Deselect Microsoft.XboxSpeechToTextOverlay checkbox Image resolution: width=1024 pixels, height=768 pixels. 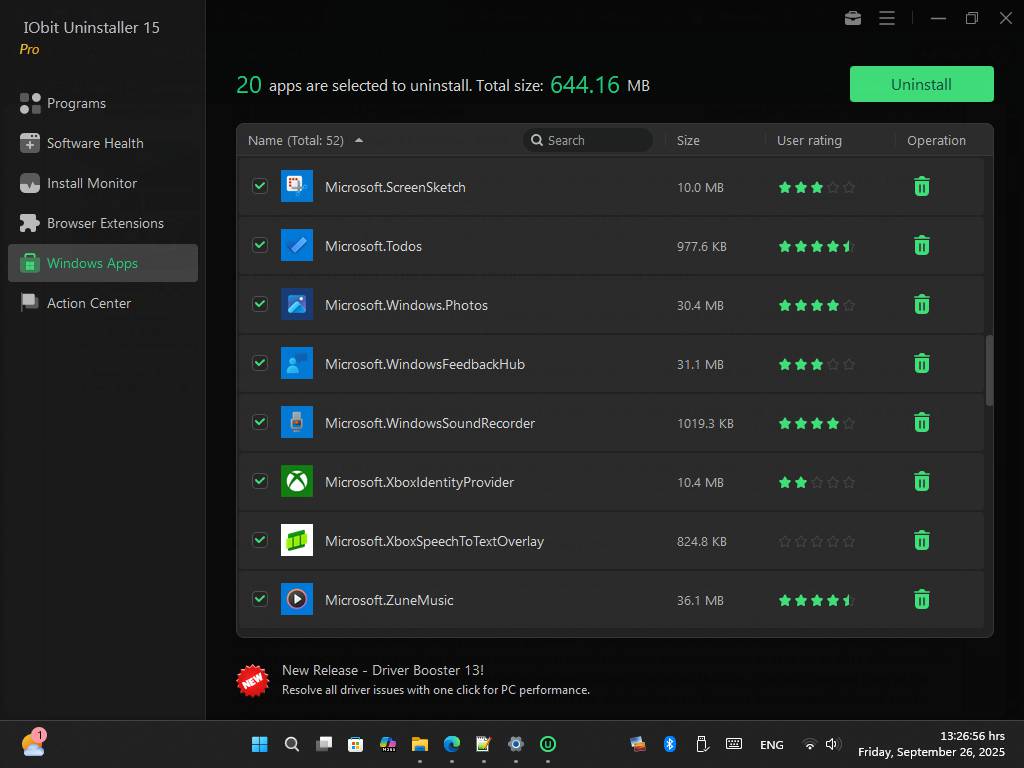pos(260,540)
